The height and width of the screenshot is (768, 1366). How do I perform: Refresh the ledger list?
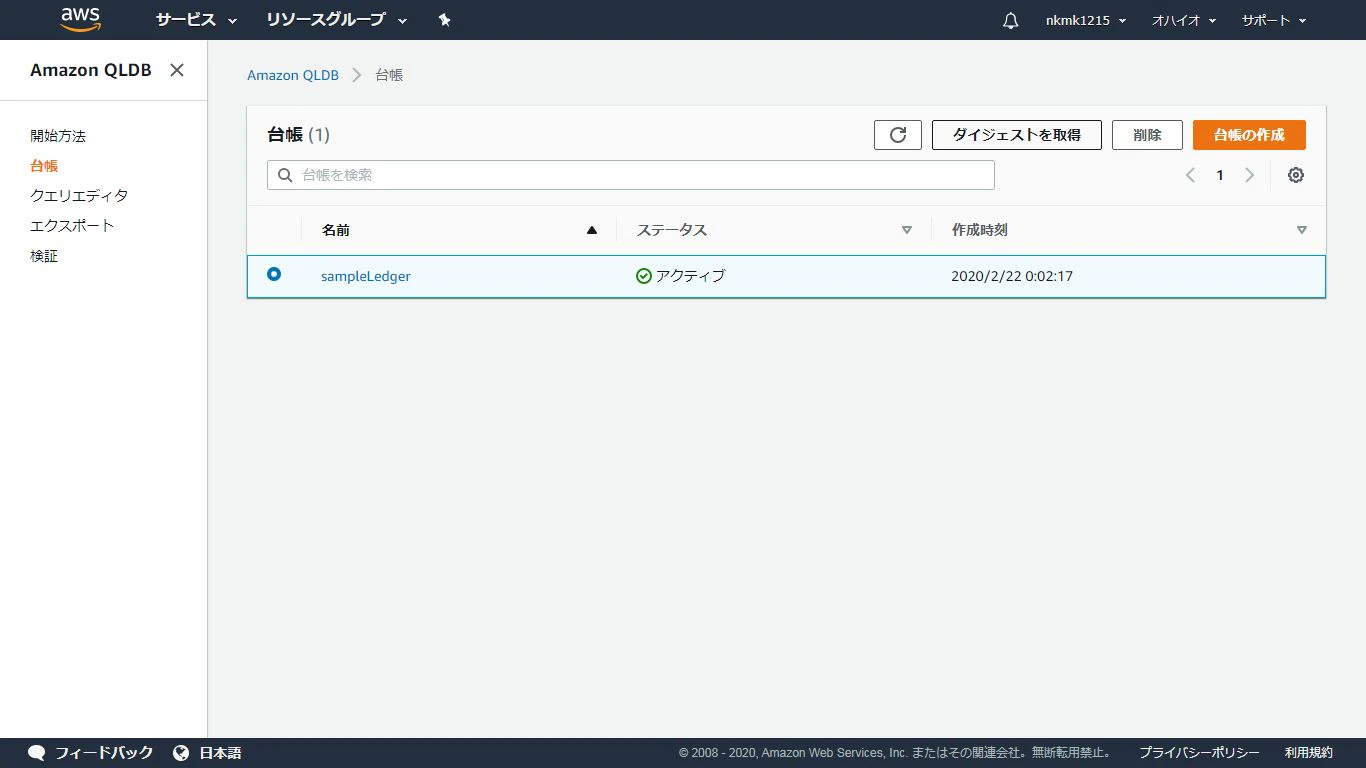click(x=898, y=135)
